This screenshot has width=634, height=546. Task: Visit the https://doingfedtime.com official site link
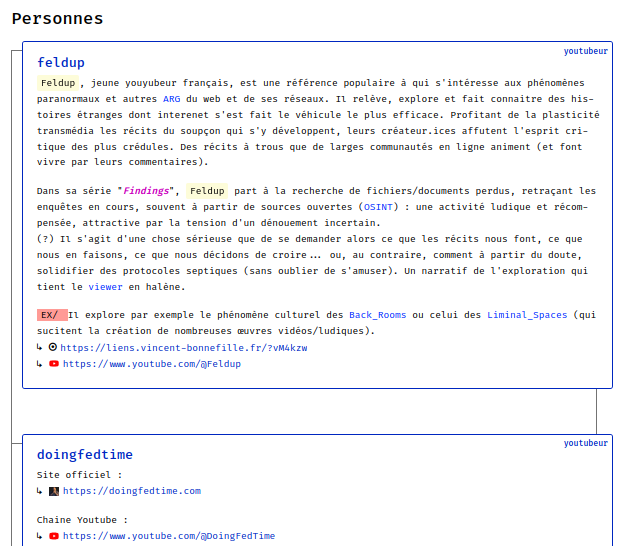132,491
